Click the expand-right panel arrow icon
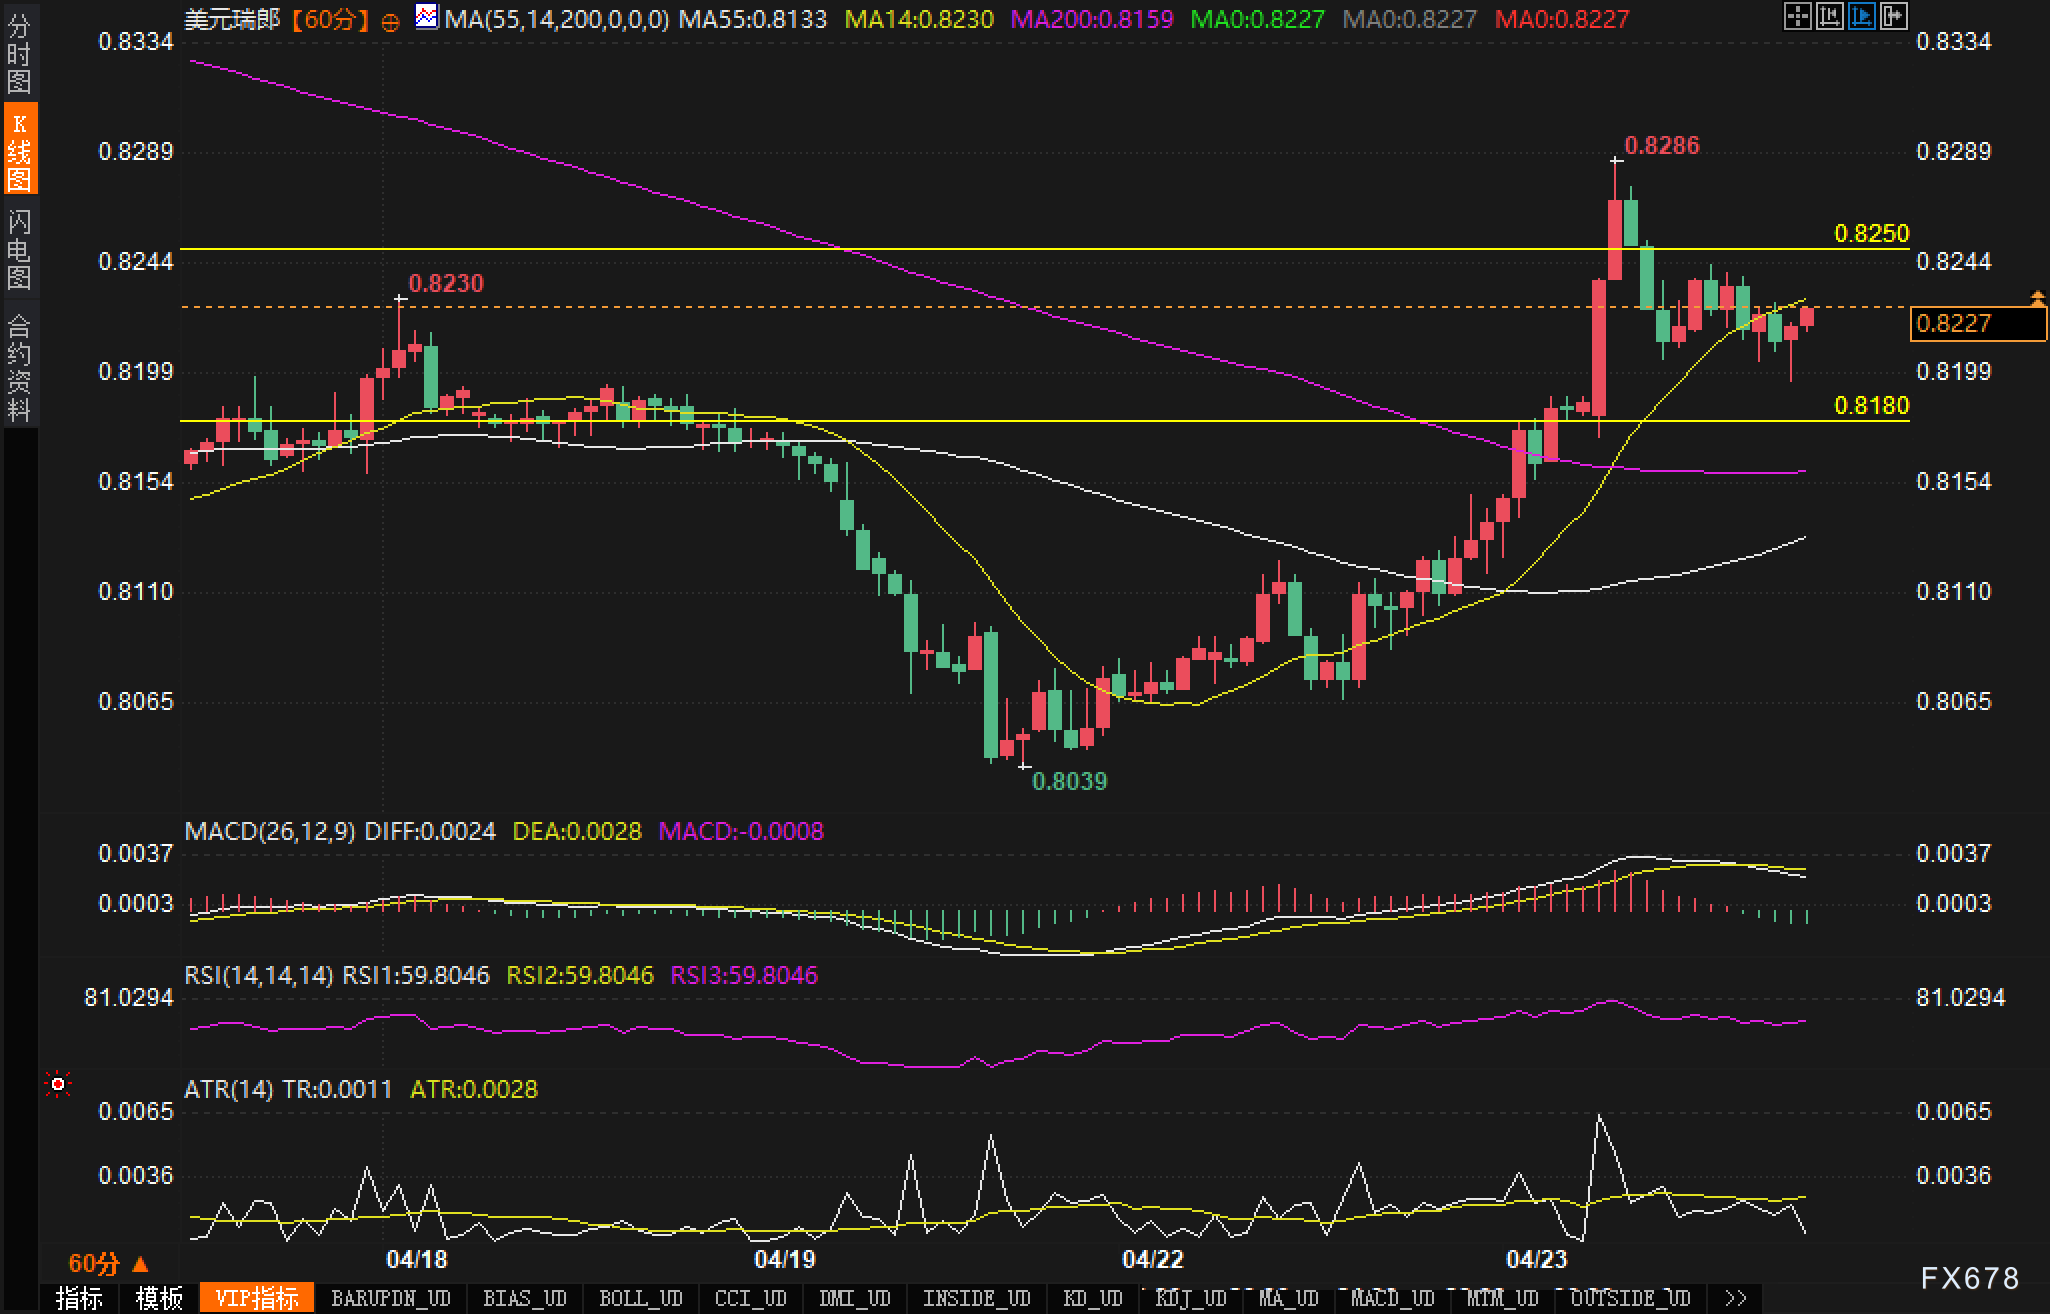This screenshot has height=1314, width=2050. (x=1893, y=16)
